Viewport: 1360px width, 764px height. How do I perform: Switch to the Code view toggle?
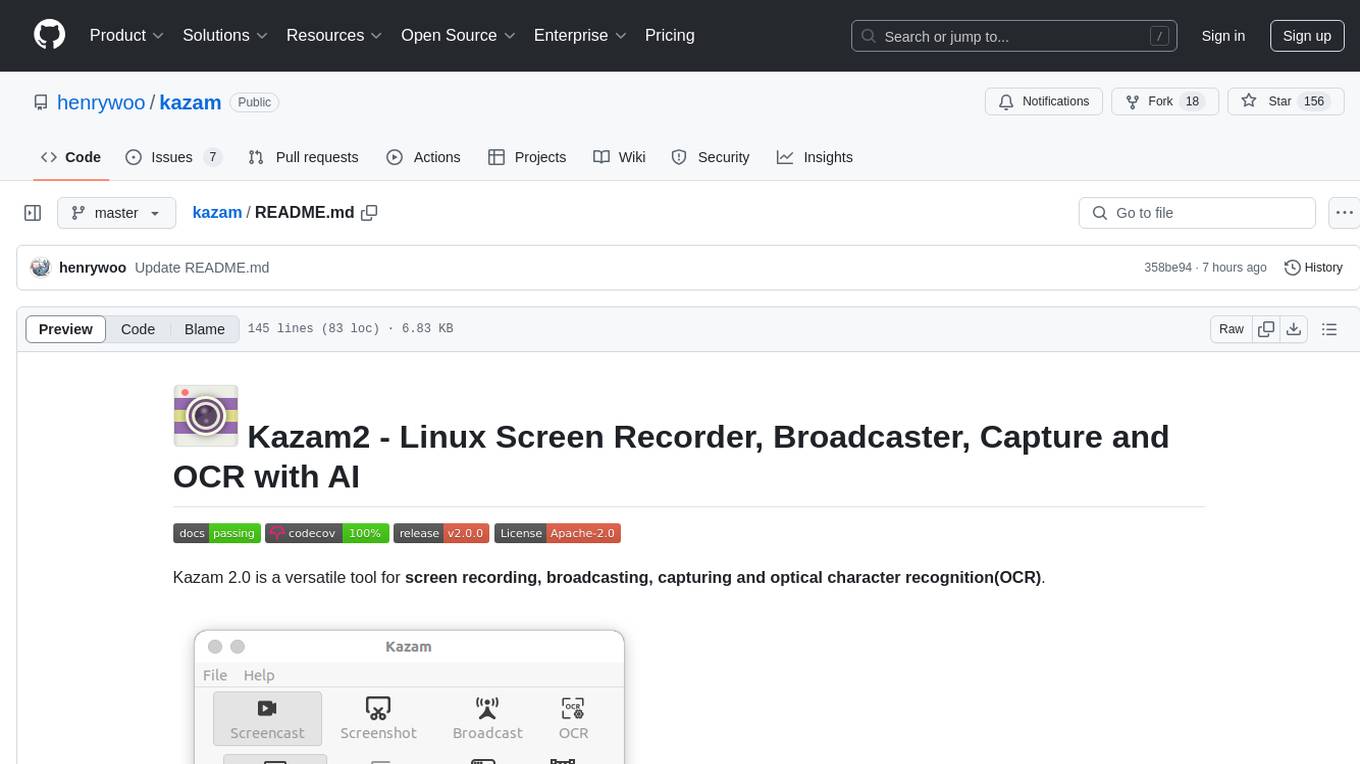(x=138, y=329)
